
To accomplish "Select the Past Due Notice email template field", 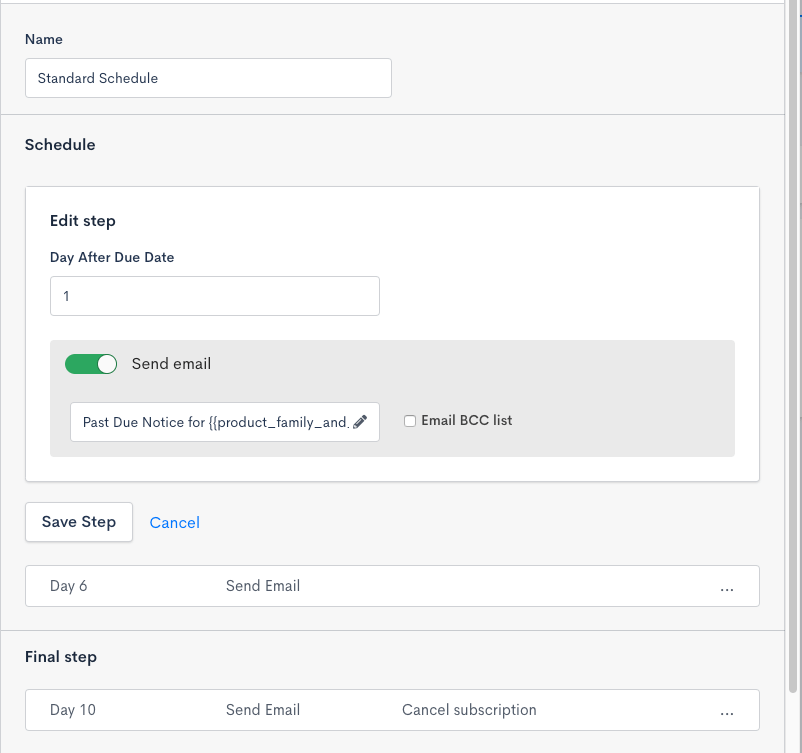I will tap(215, 422).
